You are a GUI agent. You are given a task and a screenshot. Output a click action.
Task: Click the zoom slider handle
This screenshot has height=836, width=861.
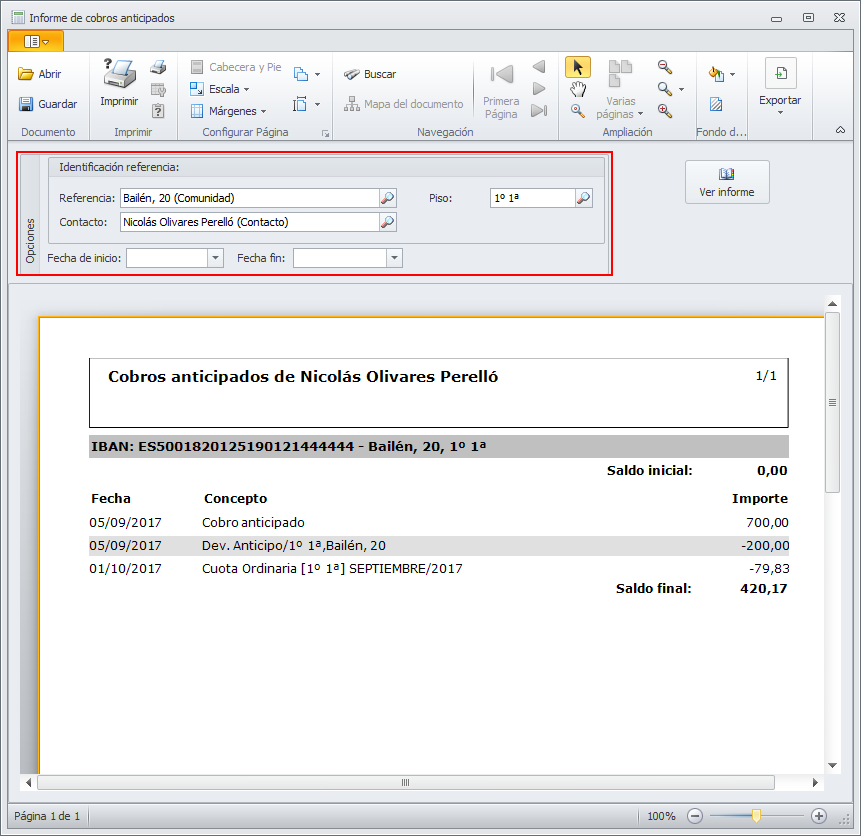(x=756, y=816)
